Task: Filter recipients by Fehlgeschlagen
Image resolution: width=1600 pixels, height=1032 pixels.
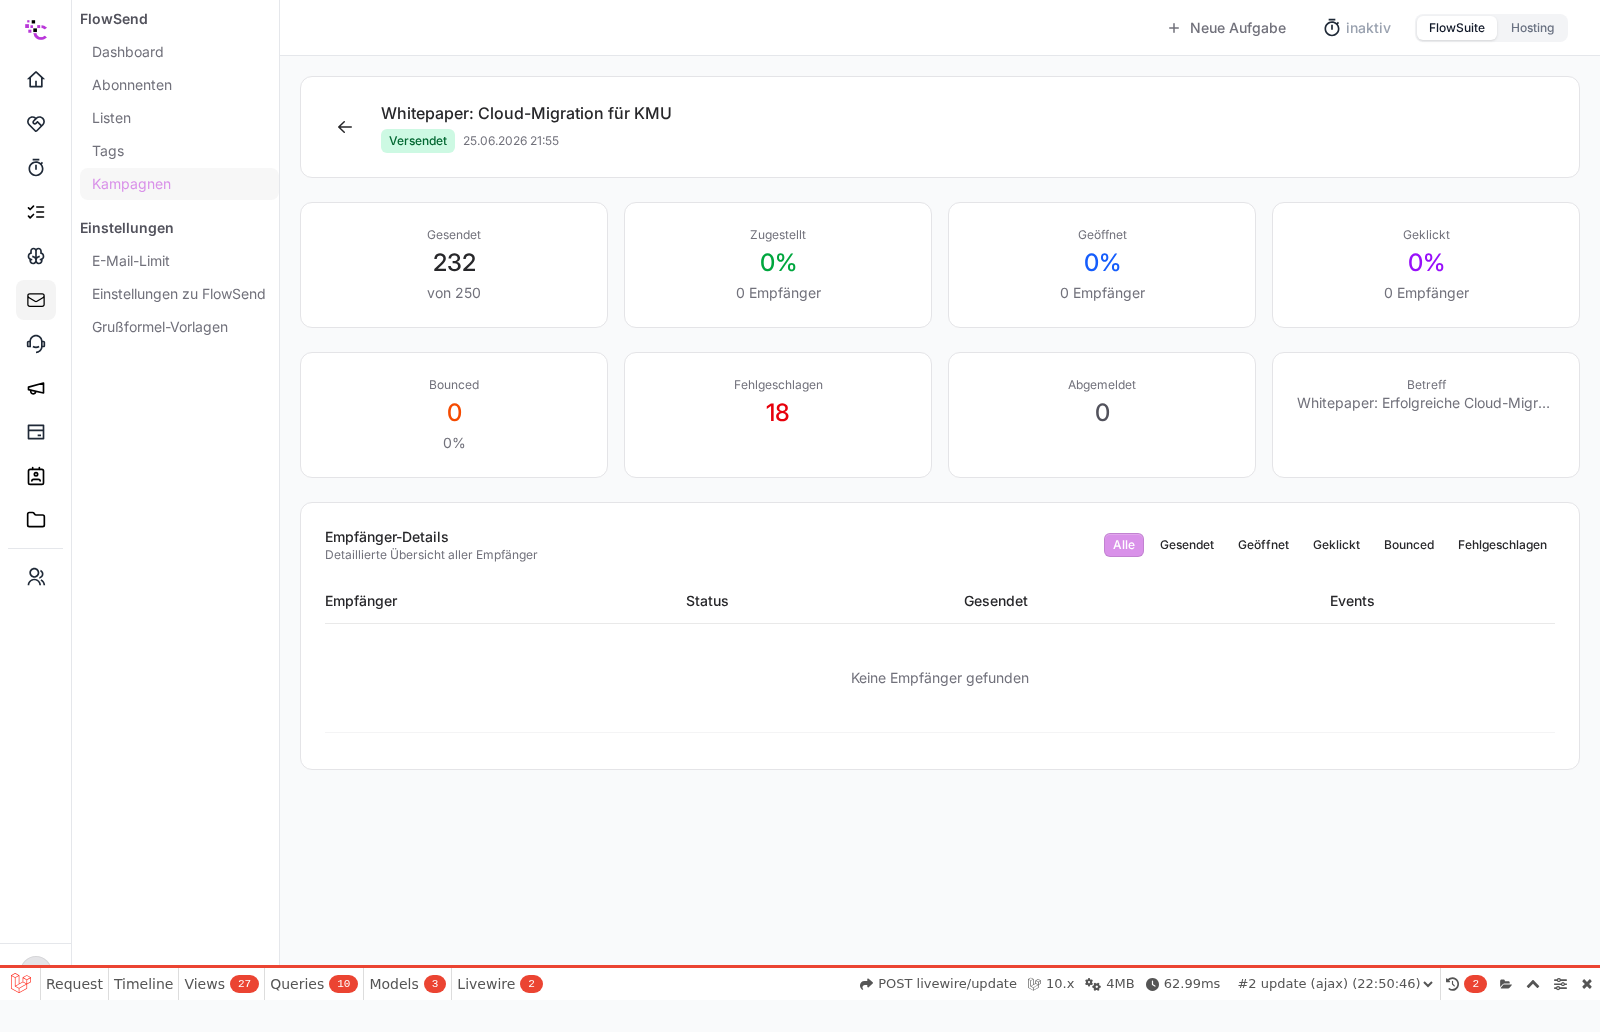Action: click(x=1502, y=545)
